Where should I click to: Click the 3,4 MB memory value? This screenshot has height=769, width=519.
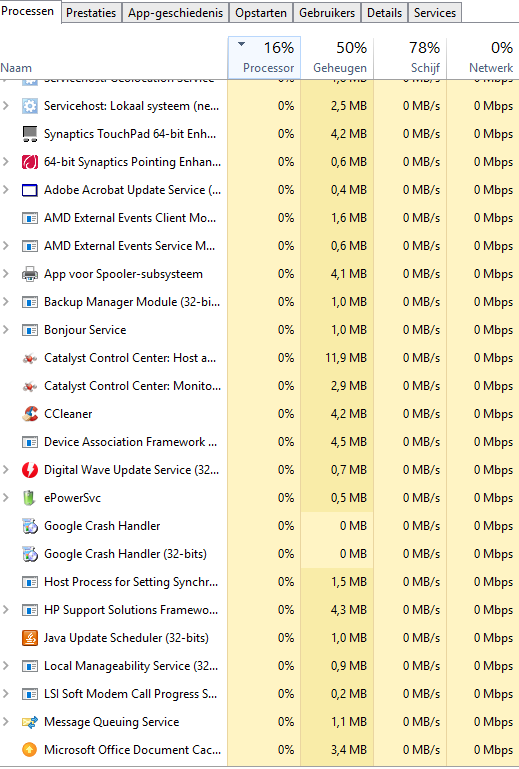click(x=349, y=749)
